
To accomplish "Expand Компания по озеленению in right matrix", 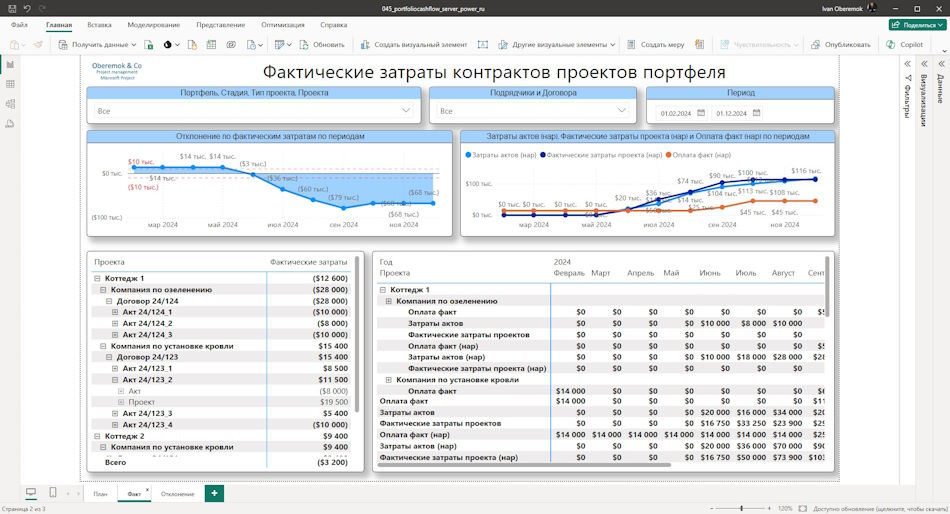I will [389, 301].
